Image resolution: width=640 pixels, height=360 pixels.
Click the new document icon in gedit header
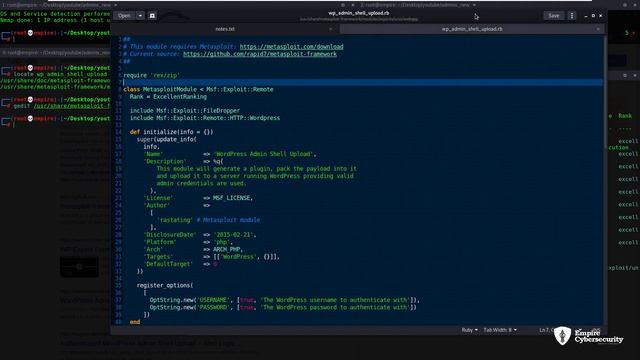(152, 16)
